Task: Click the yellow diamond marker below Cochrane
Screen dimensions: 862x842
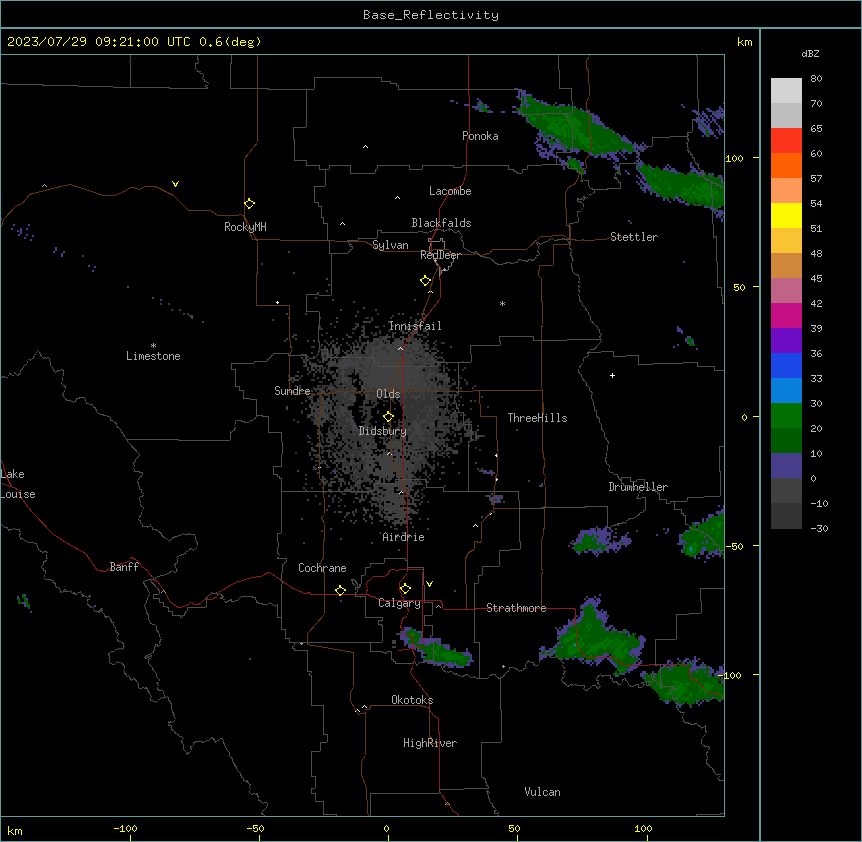Action: [340, 590]
